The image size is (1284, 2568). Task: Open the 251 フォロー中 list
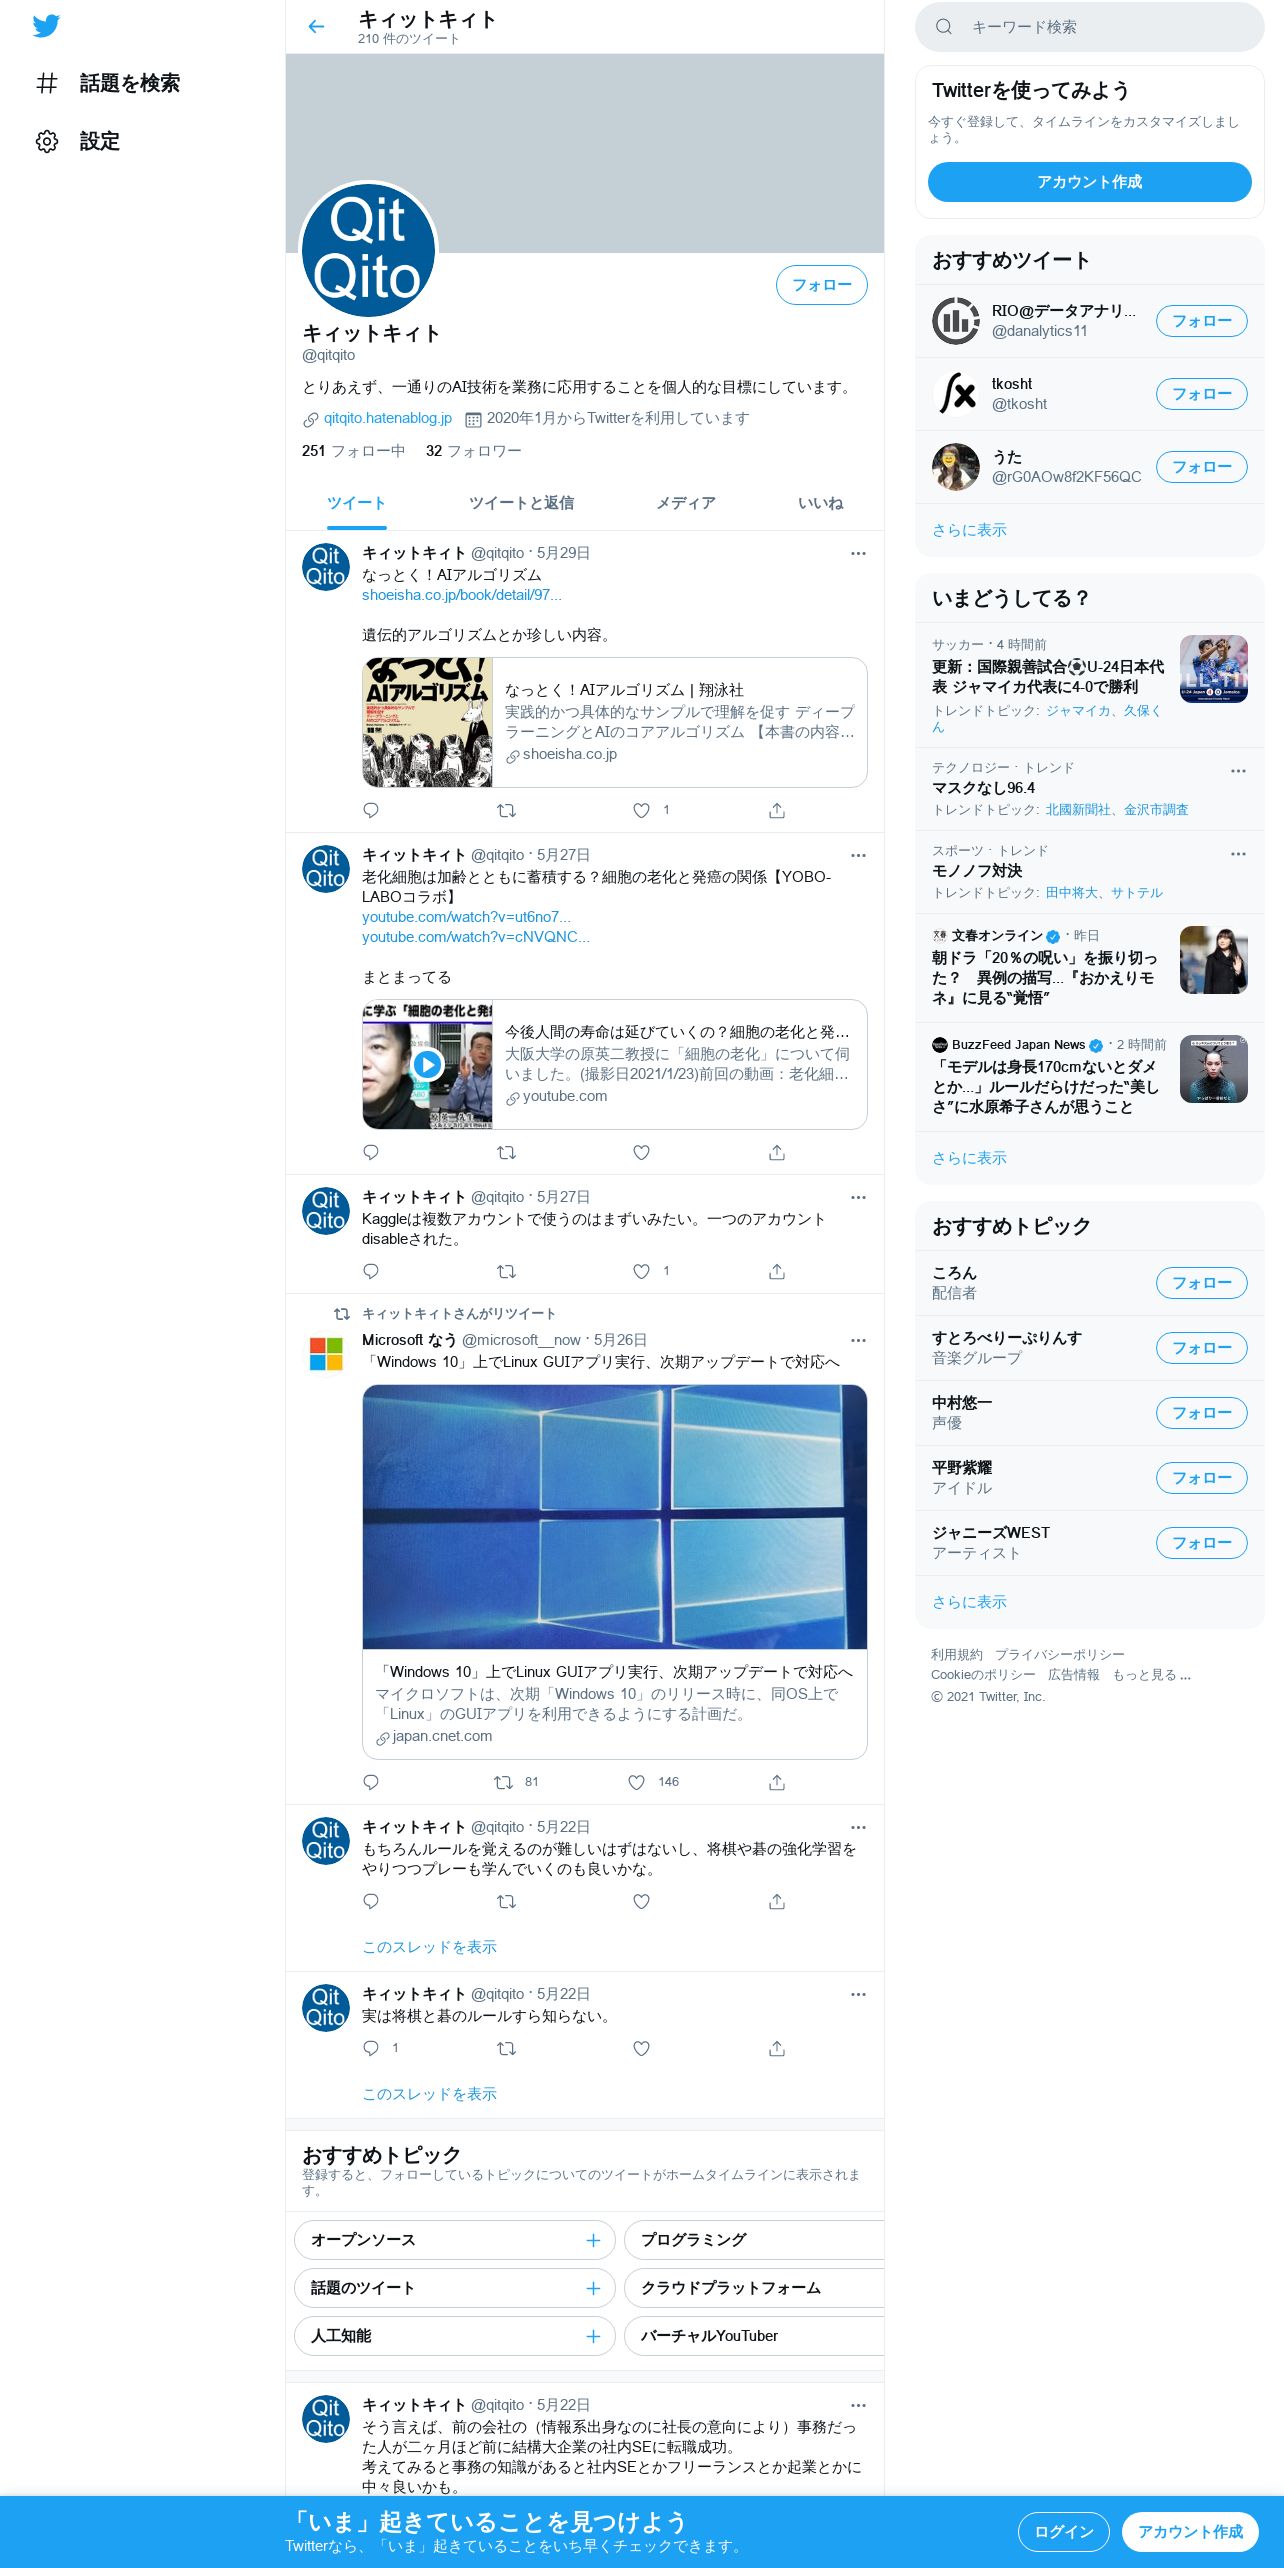(x=353, y=451)
